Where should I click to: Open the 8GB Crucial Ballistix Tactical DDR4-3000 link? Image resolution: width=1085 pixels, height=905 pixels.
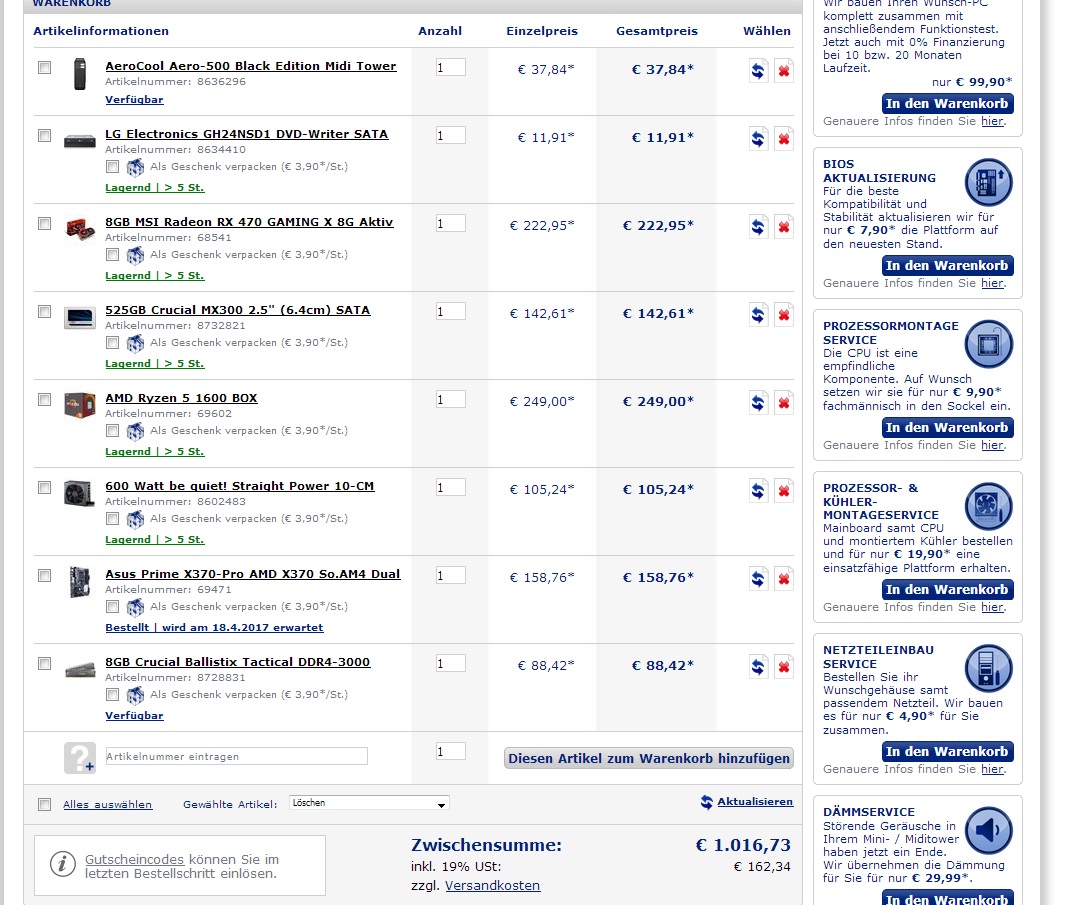[x=237, y=662]
